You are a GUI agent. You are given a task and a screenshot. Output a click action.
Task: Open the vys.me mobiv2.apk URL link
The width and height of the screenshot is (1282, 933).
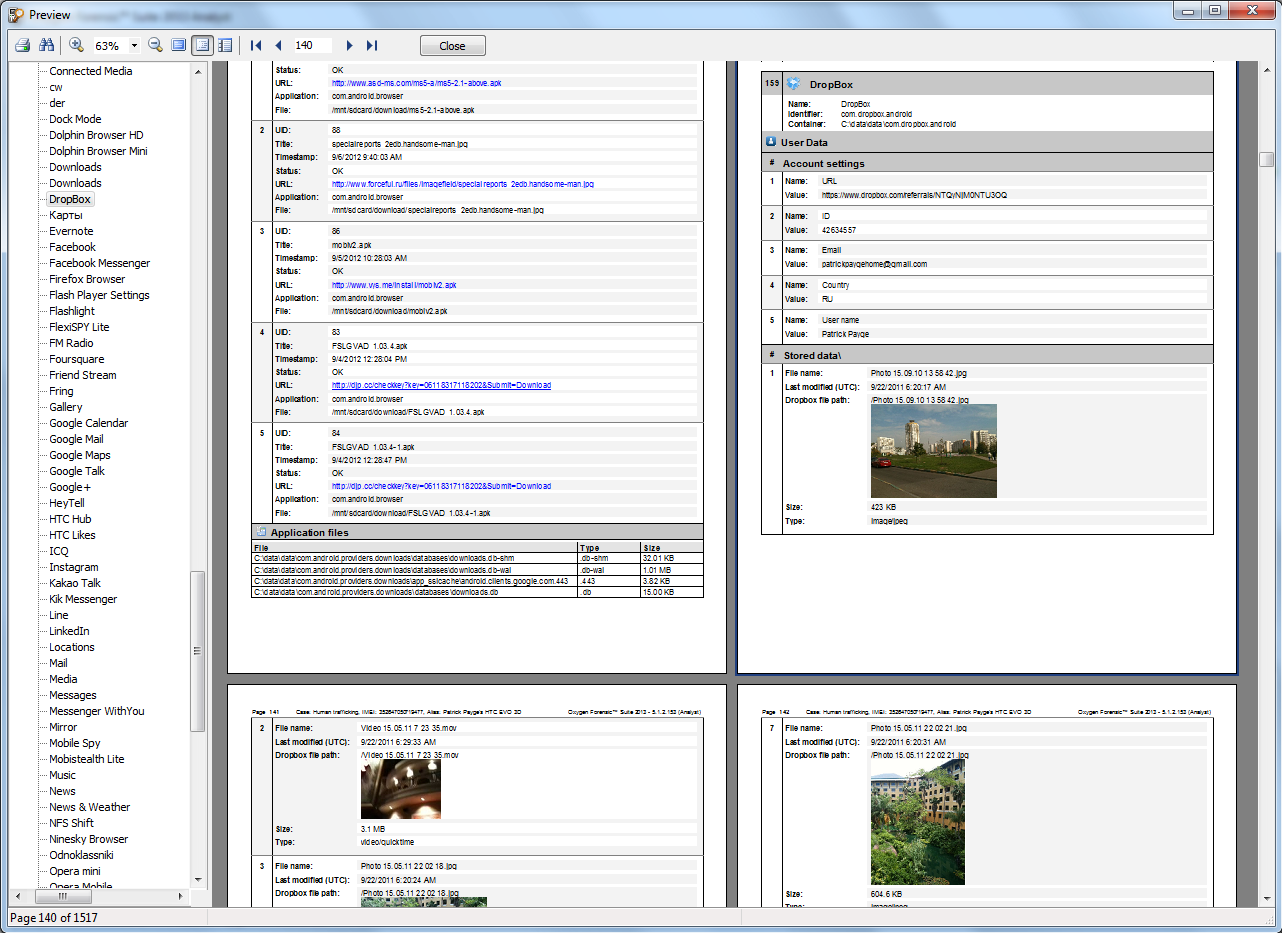[x=394, y=285]
